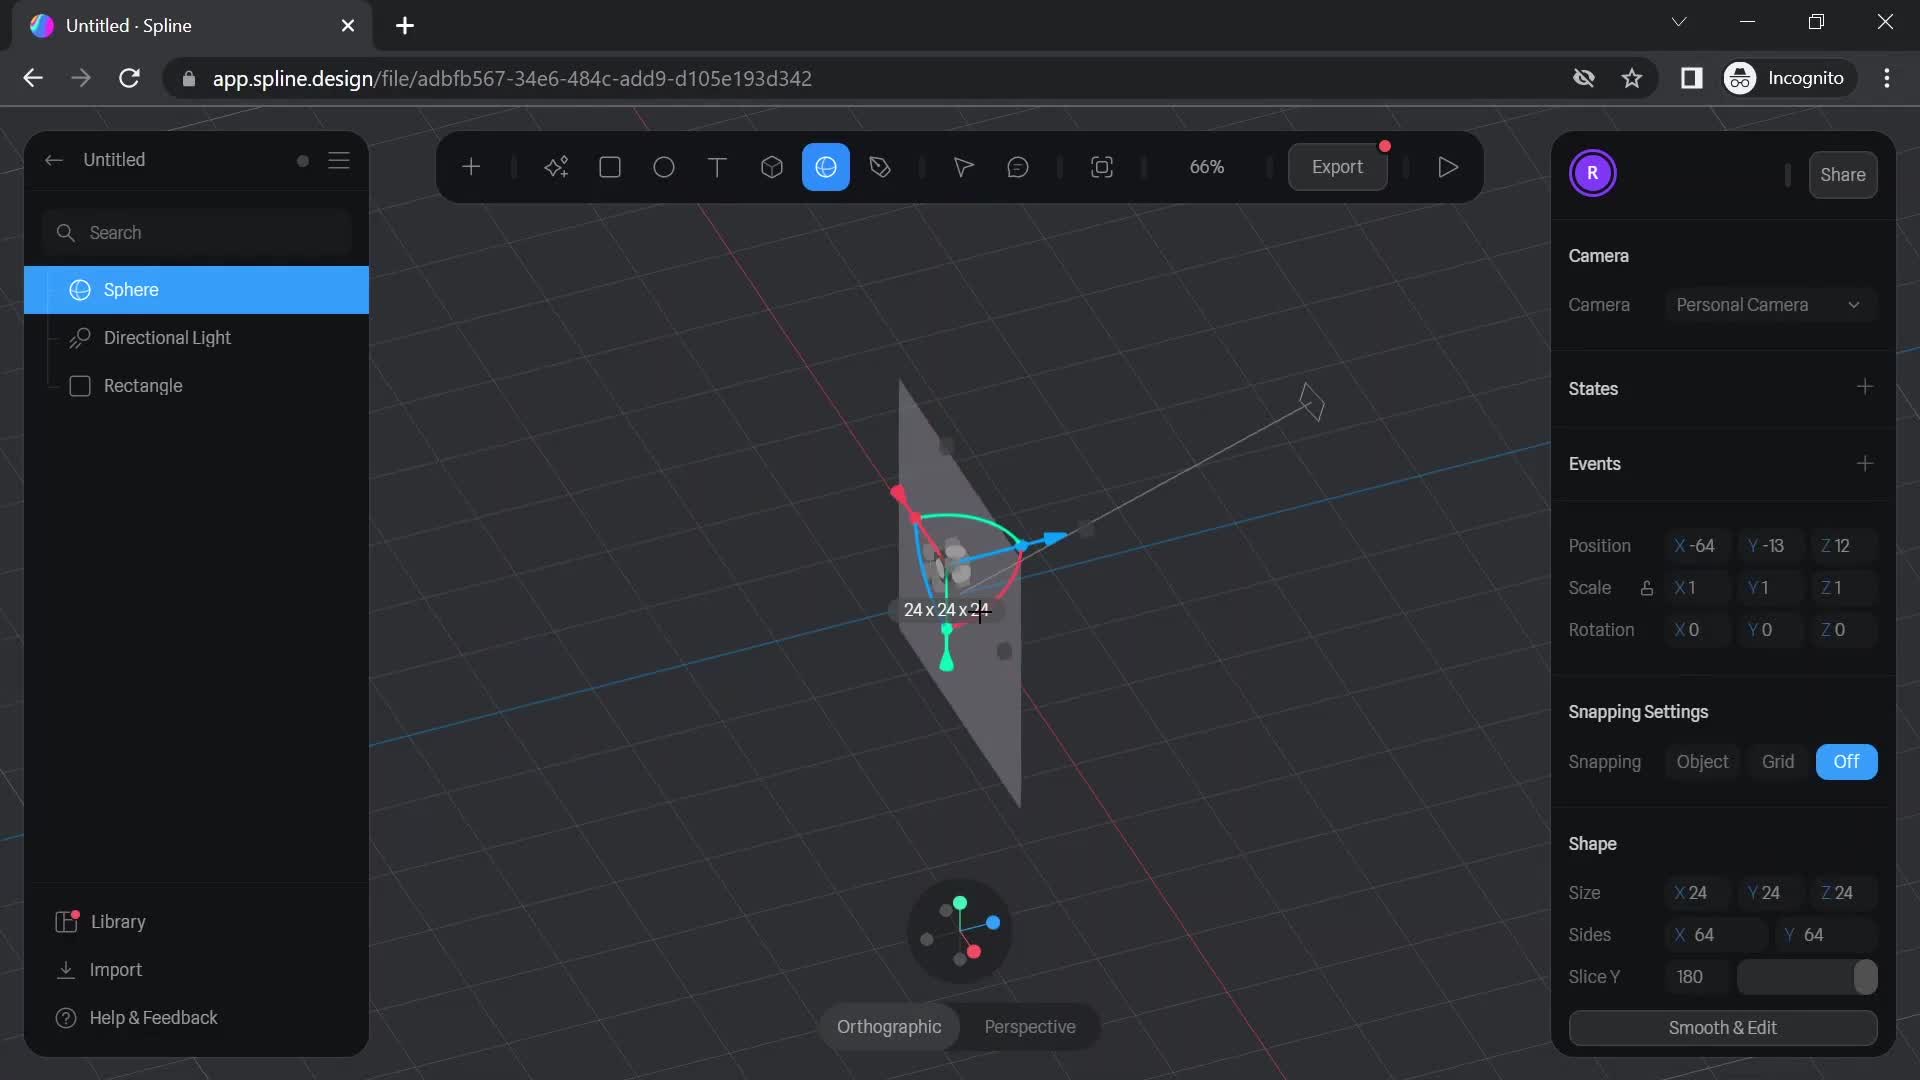Viewport: 1920px width, 1080px height.
Task: Click the Position Z field
Action: click(1843, 546)
